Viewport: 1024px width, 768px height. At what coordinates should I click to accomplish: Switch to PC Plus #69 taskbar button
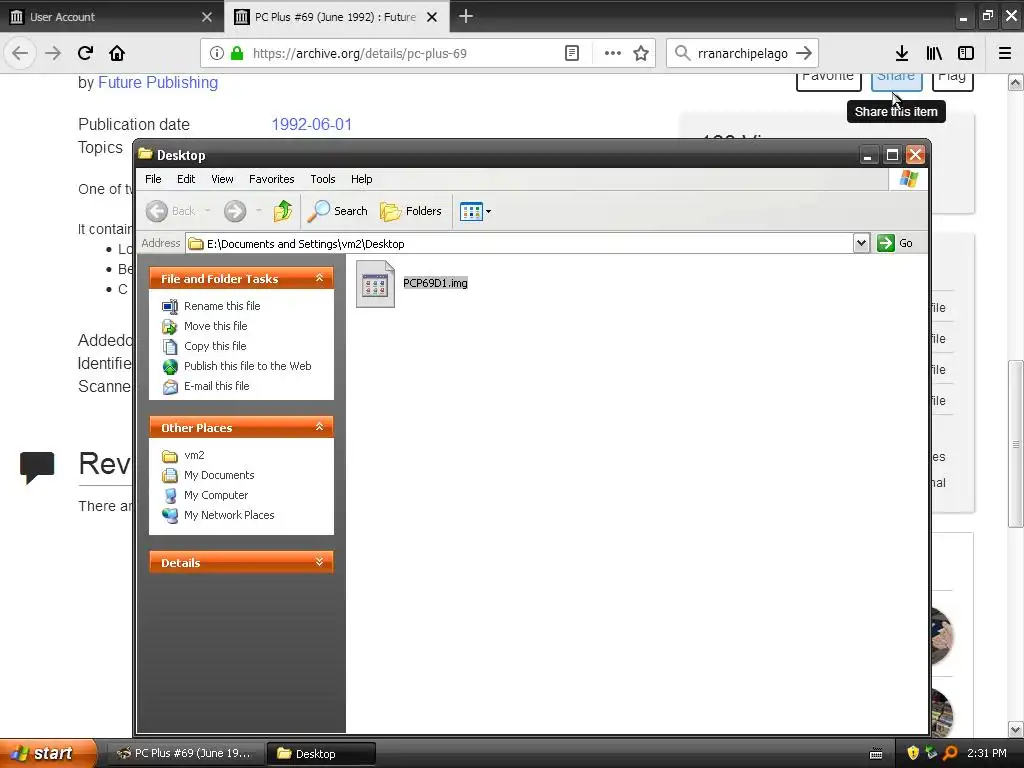click(x=184, y=753)
